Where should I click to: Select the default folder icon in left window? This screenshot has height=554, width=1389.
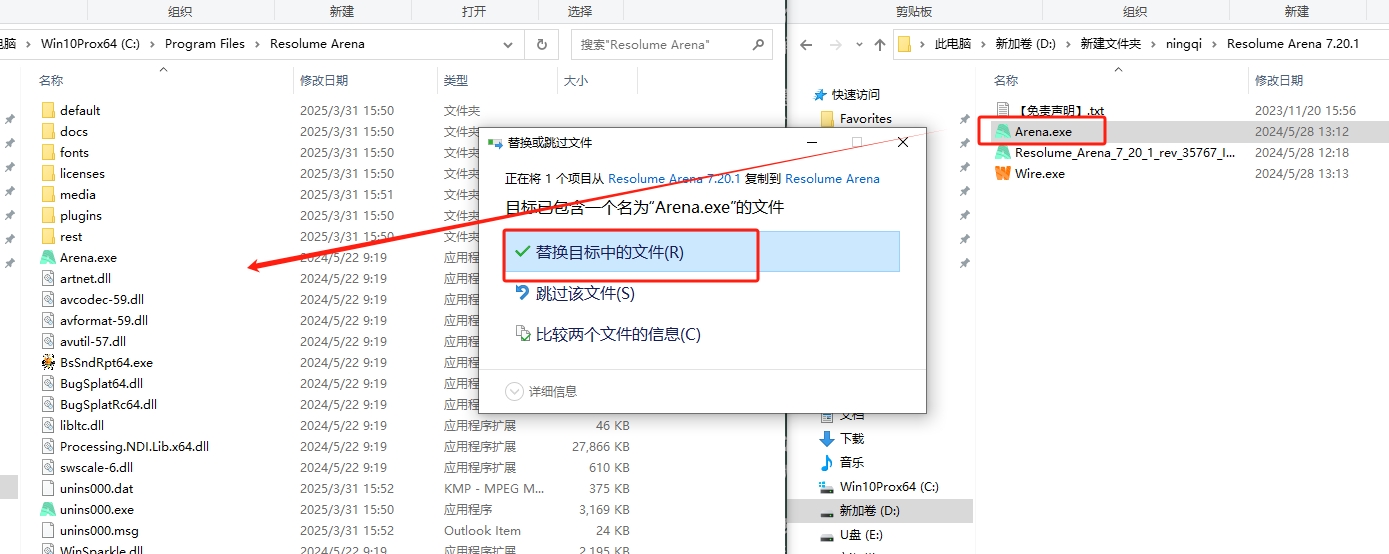(x=48, y=110)
